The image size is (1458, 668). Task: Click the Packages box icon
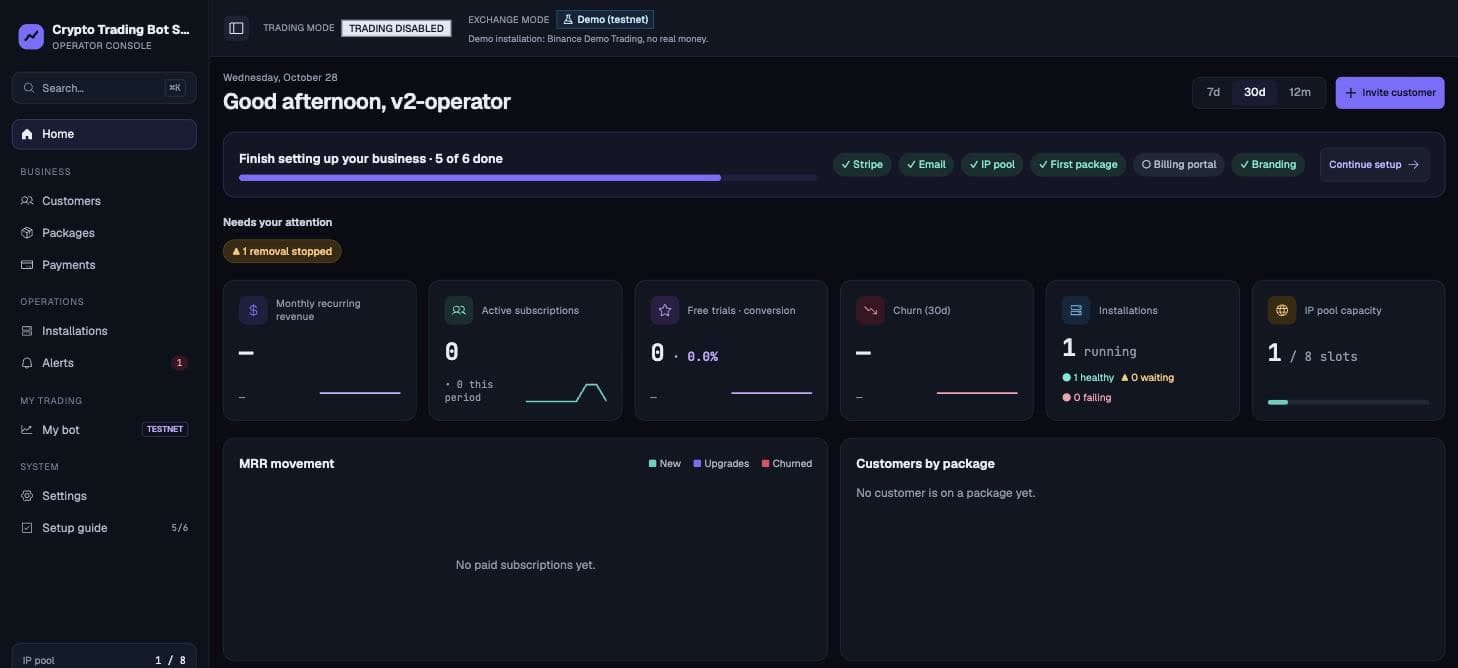tap(27, 233)
